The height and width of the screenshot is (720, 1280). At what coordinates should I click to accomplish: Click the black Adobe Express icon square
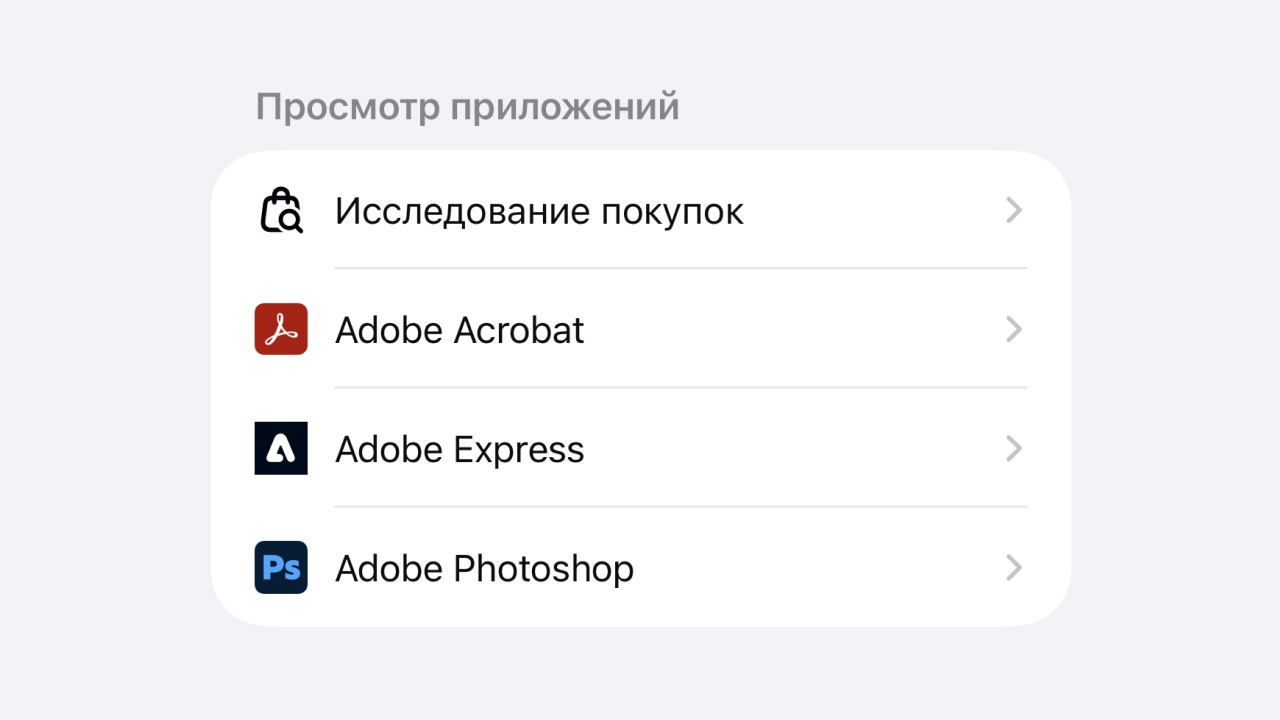coord(280,448)
